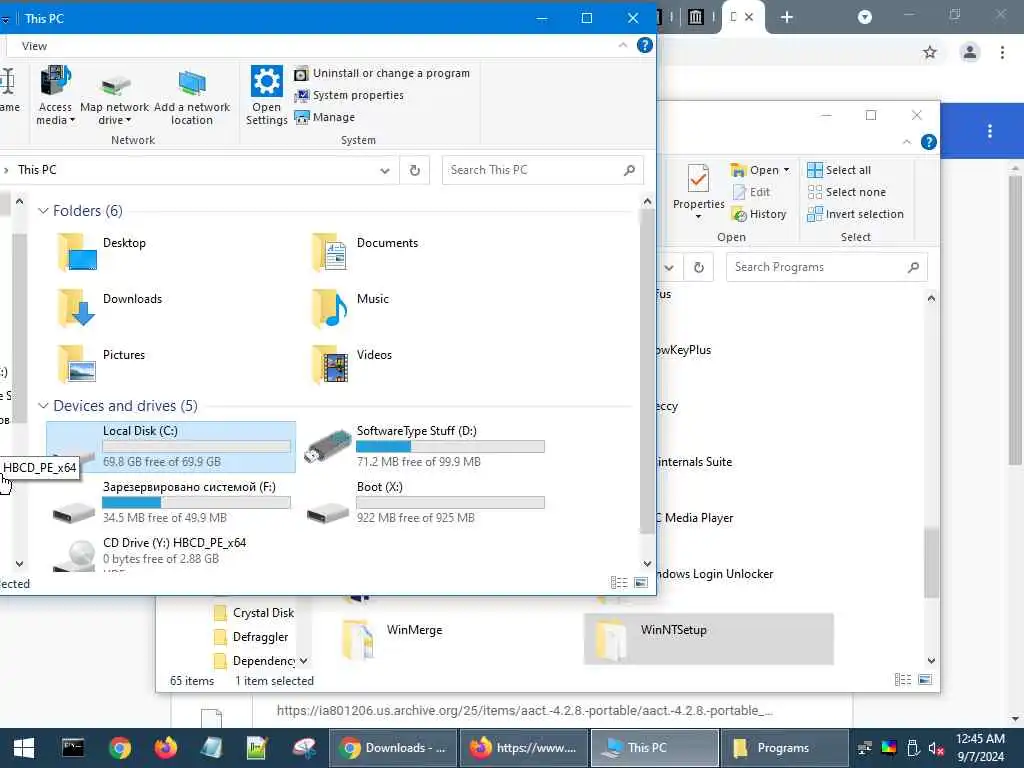The image size is (1024, 768).
Task: Click the F: drive usage bar
Action: click(196, 503)
